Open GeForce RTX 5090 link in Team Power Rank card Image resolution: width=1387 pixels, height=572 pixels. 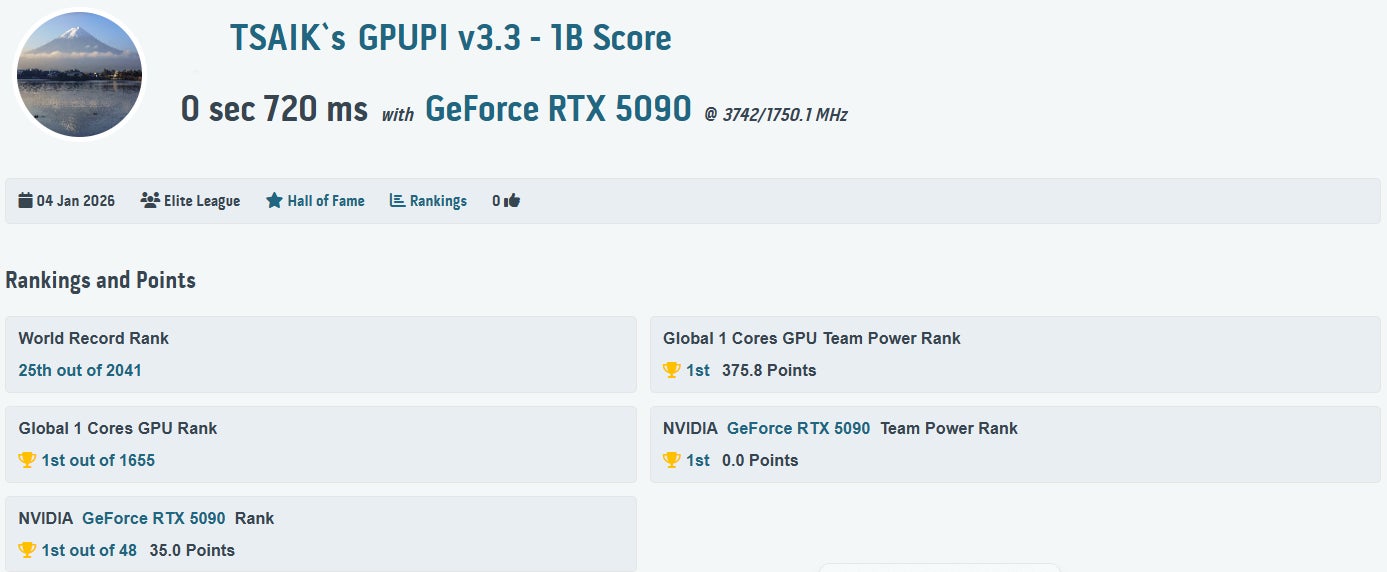[799, 428]
